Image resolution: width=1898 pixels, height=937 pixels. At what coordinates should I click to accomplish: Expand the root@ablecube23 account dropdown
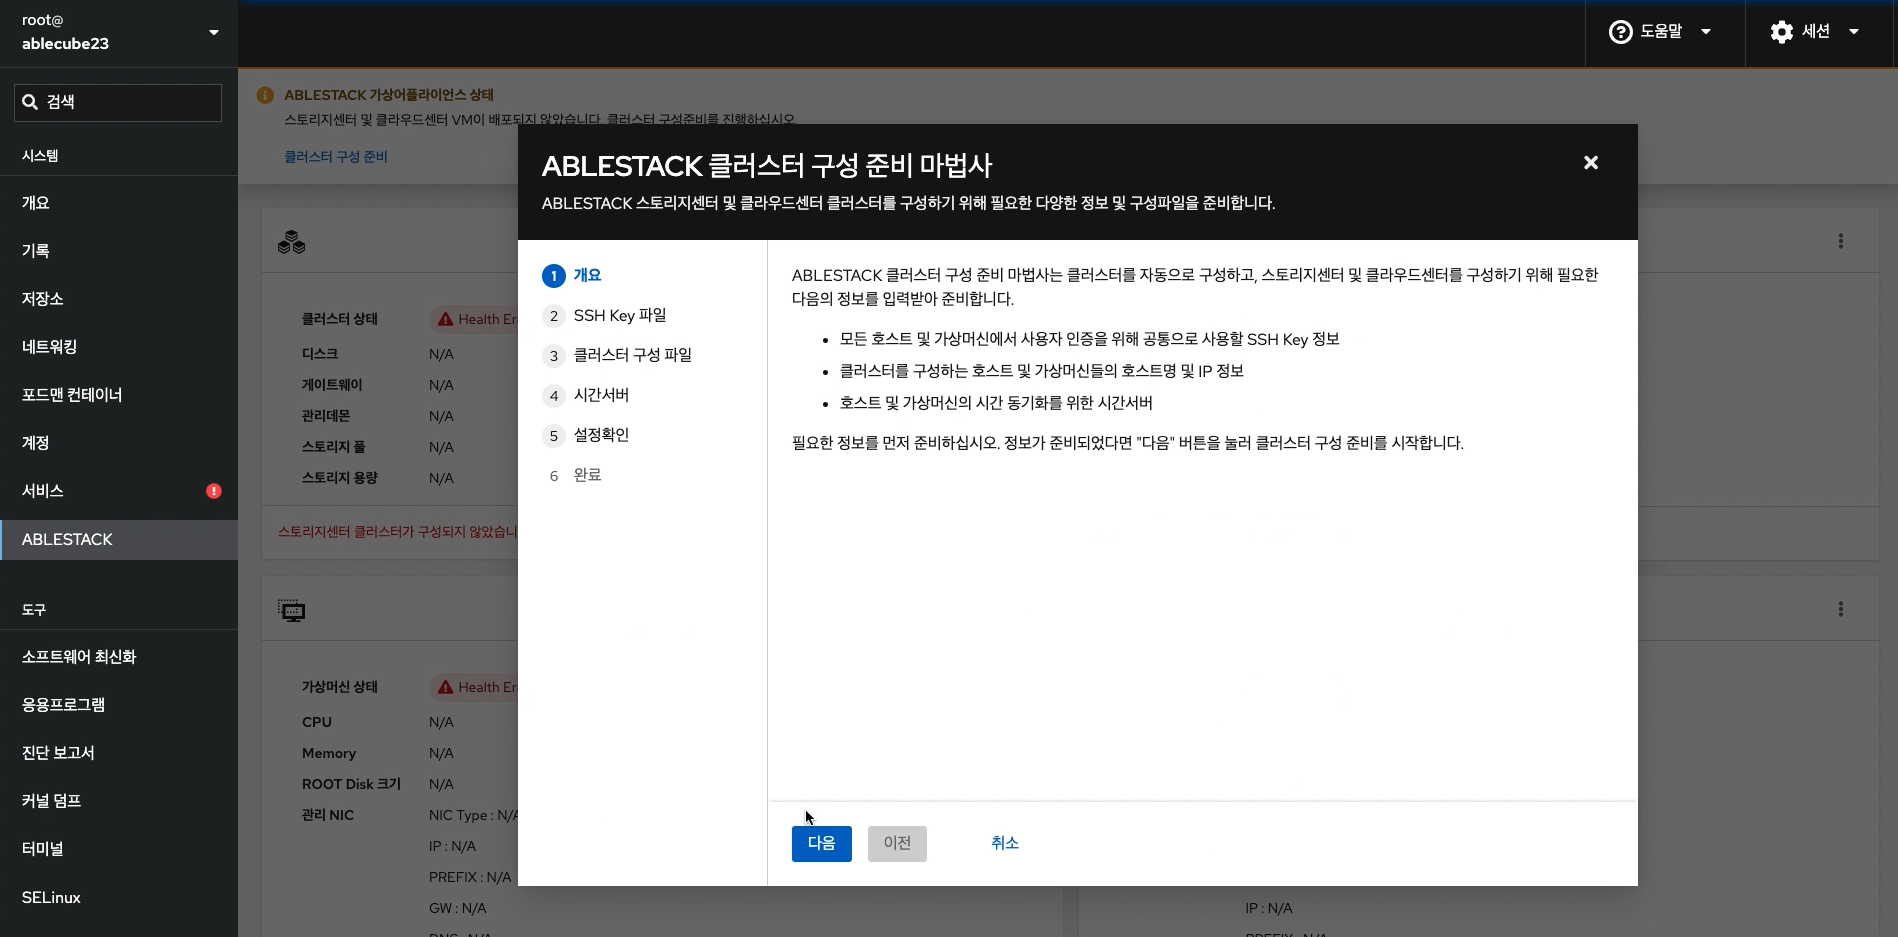(213, 33)
